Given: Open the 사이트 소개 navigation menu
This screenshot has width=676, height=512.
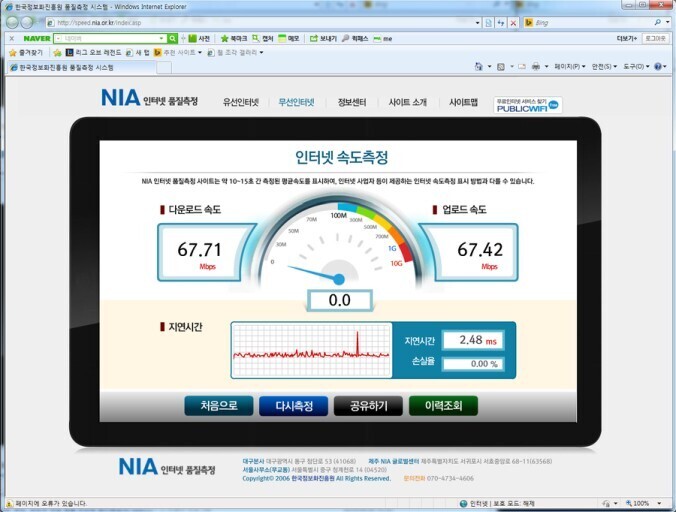Looking at the screenshot, I should tap(407, 103).
